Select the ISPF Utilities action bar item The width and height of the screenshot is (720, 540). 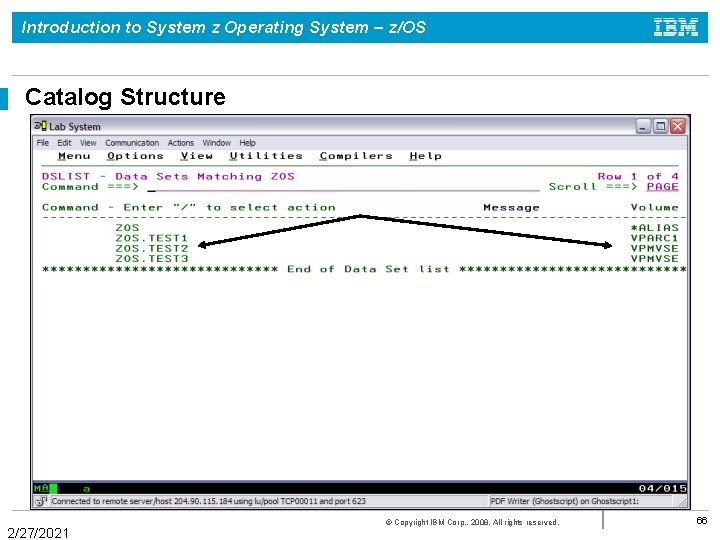tap(266, 156)
